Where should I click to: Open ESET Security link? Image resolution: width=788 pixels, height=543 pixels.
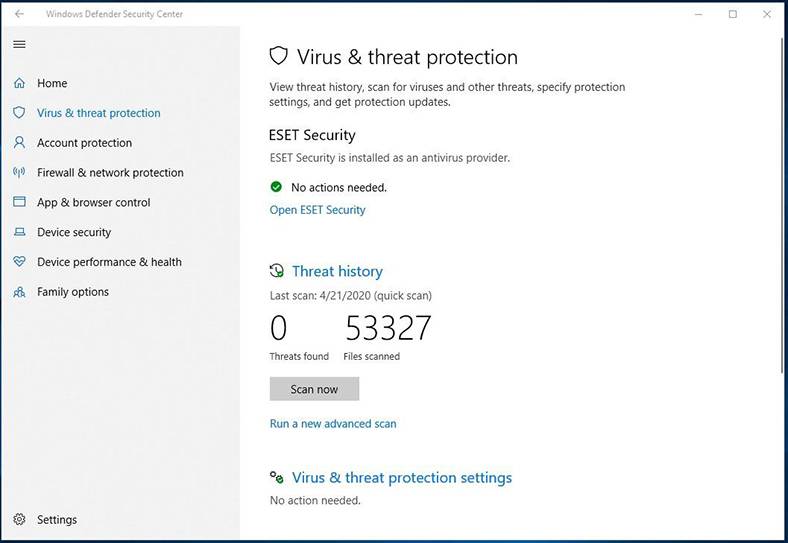pos(317,210)
